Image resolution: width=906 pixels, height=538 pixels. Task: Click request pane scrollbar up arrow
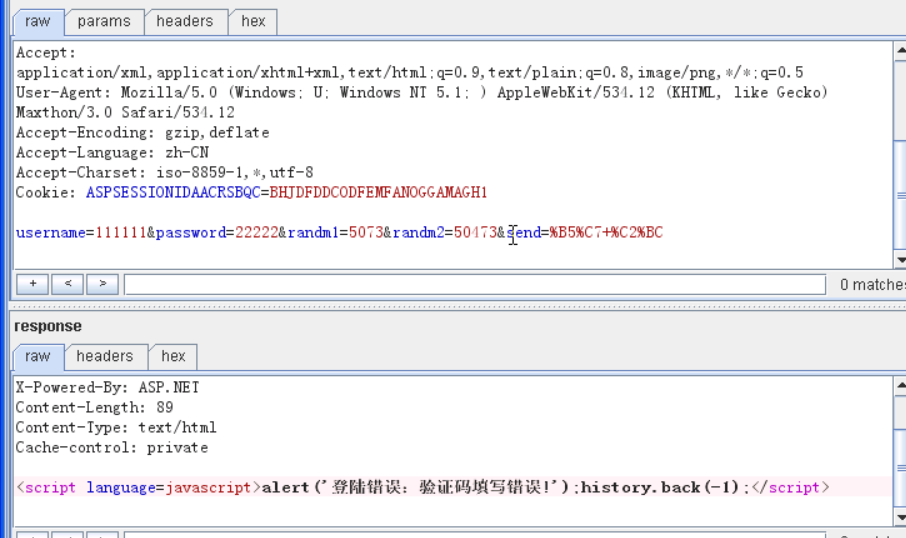click(900, 51)
